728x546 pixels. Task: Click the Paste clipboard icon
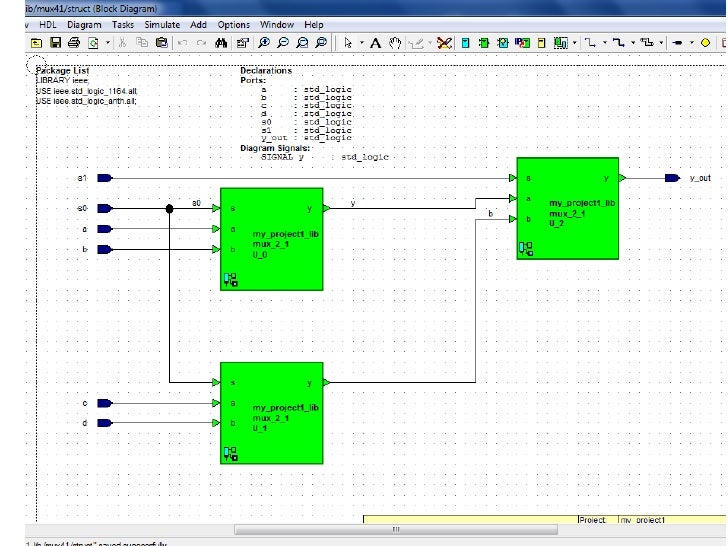coord(161,43)
